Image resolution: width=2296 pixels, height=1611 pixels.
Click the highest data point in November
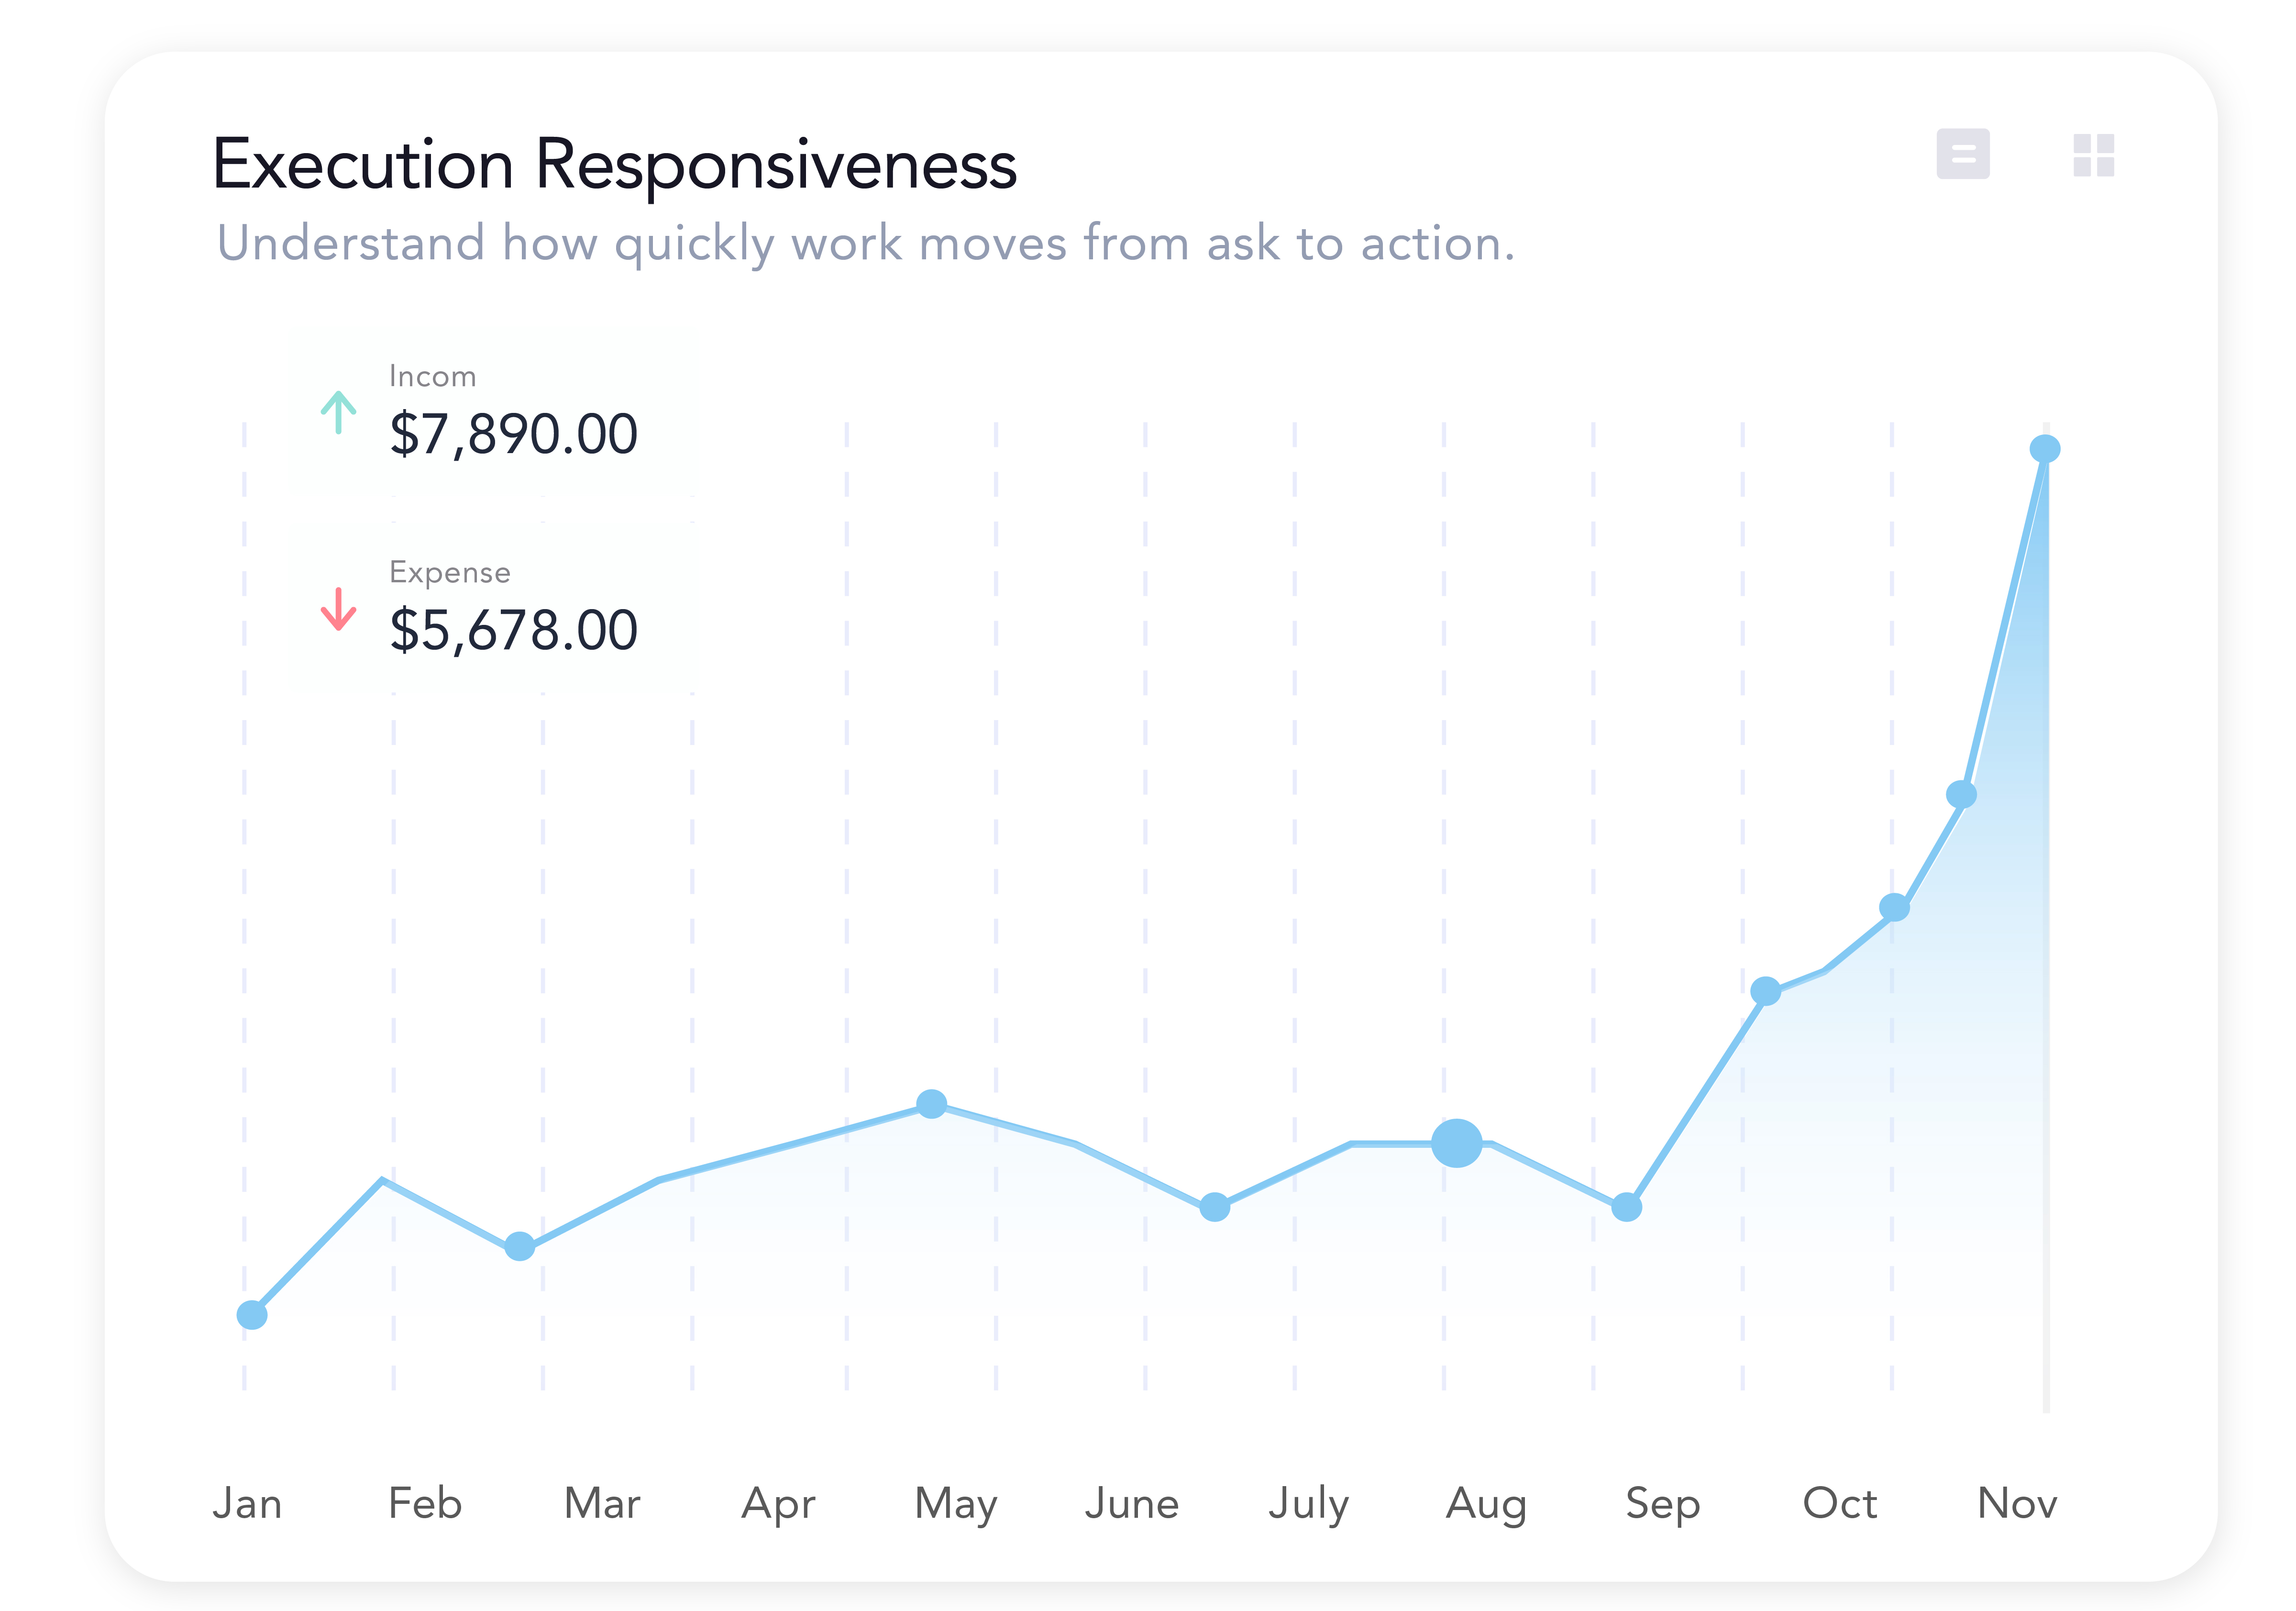point(2044,449)
